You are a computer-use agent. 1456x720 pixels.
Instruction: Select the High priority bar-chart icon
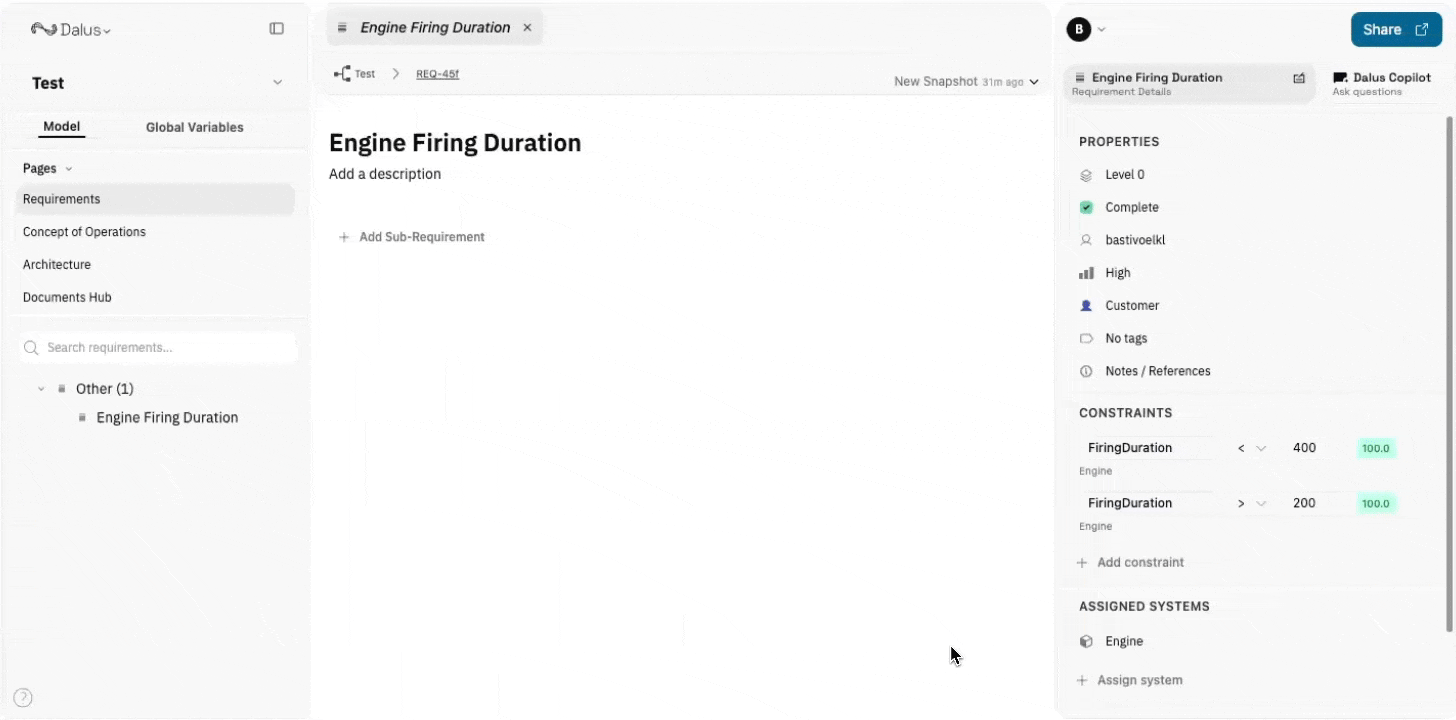click(x=1086, y=272)
